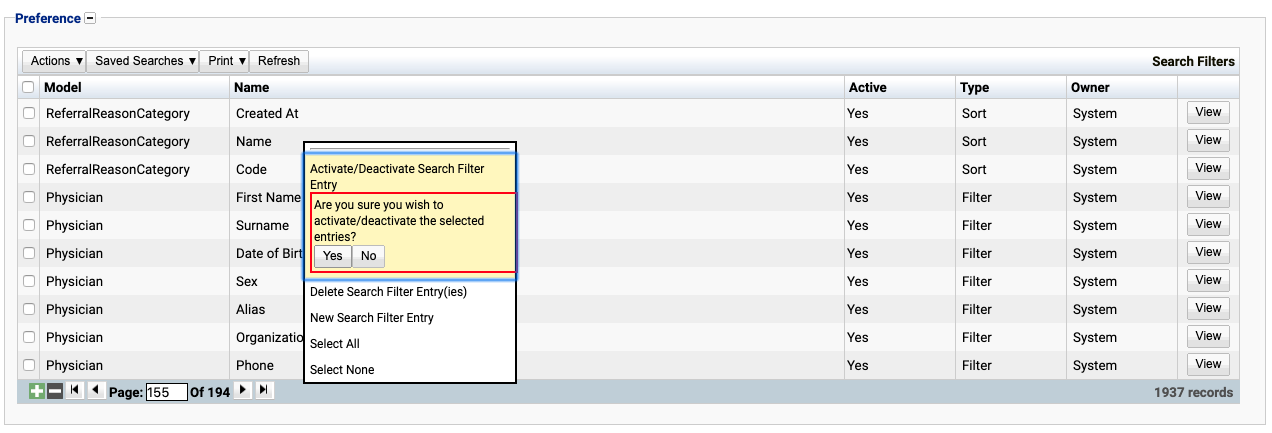Check the Physician First Name row checkbox

29,198
